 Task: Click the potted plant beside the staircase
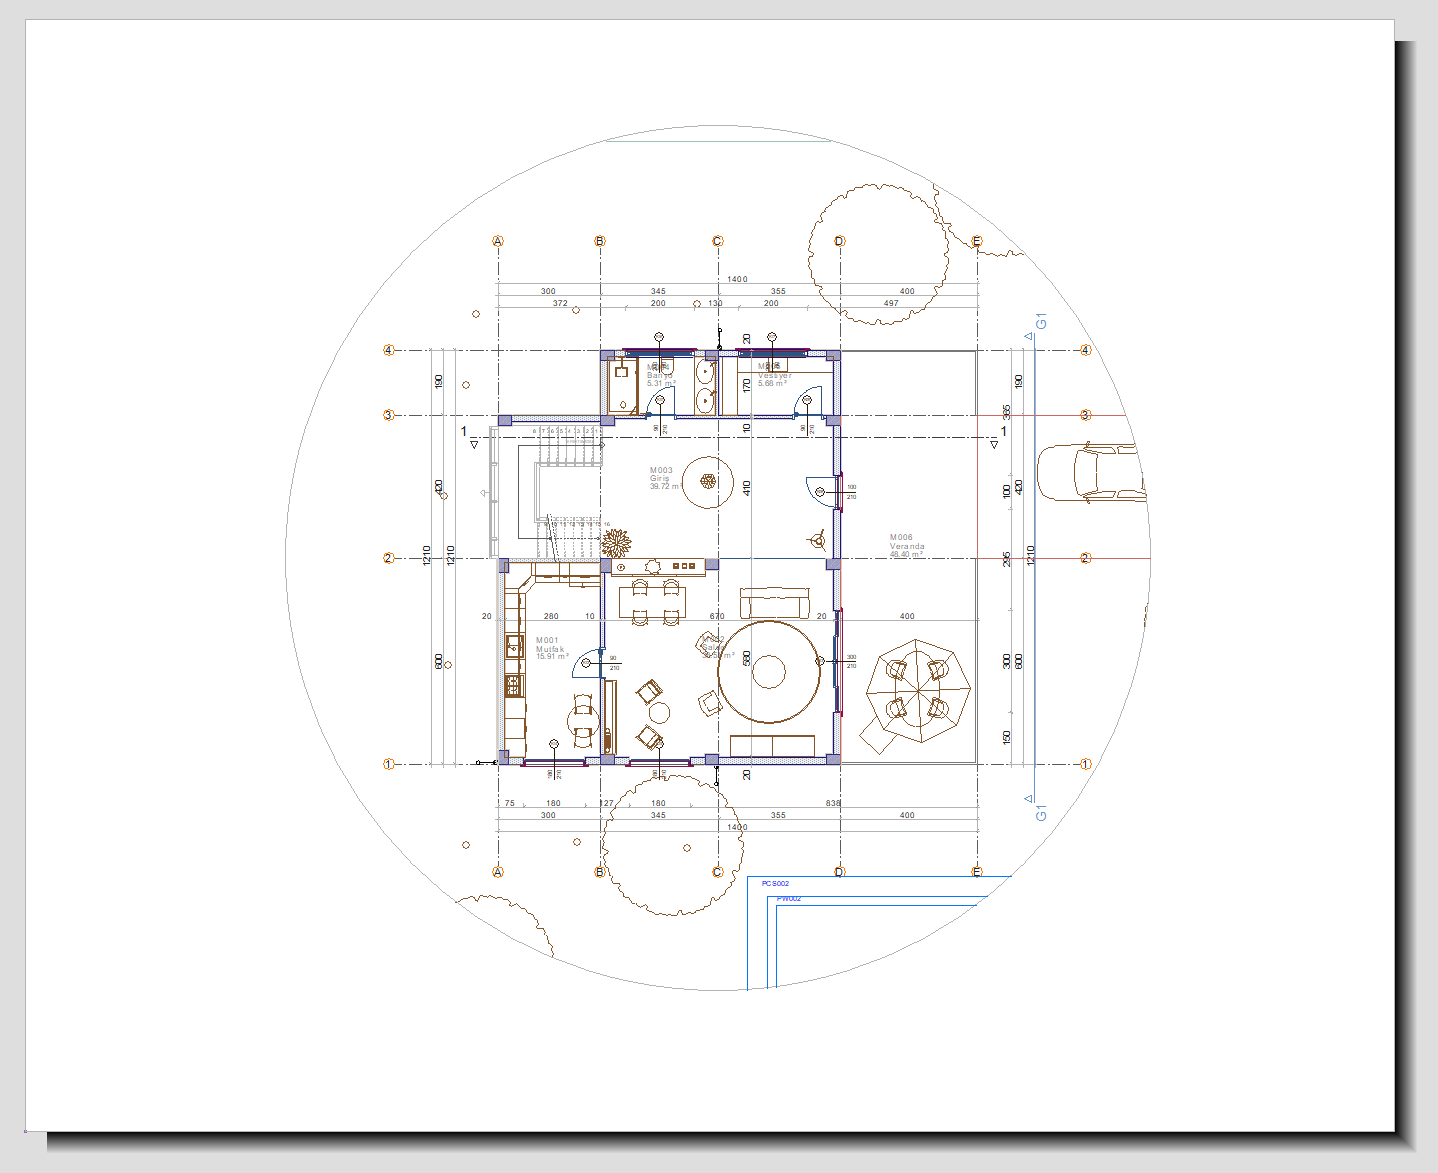(x=616, y=544)
